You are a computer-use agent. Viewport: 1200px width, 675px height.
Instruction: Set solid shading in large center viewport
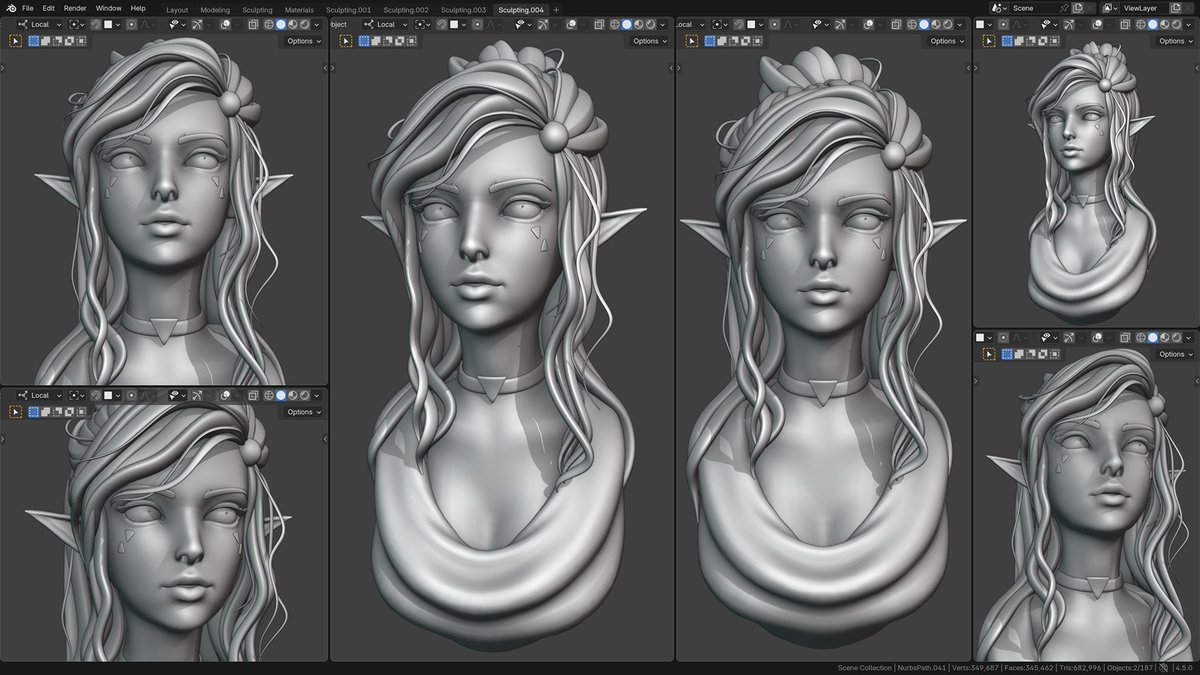tap(627, 25)
